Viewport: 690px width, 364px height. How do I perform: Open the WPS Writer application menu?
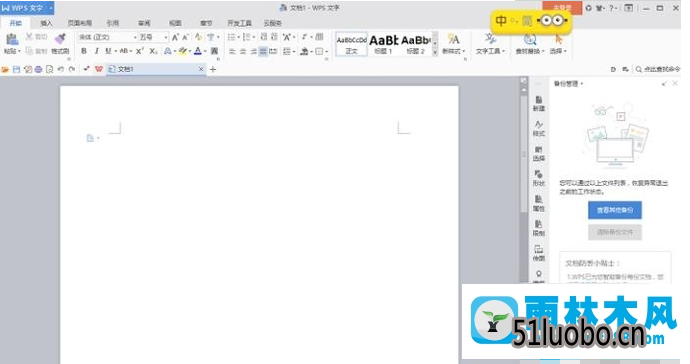point(27,8)
